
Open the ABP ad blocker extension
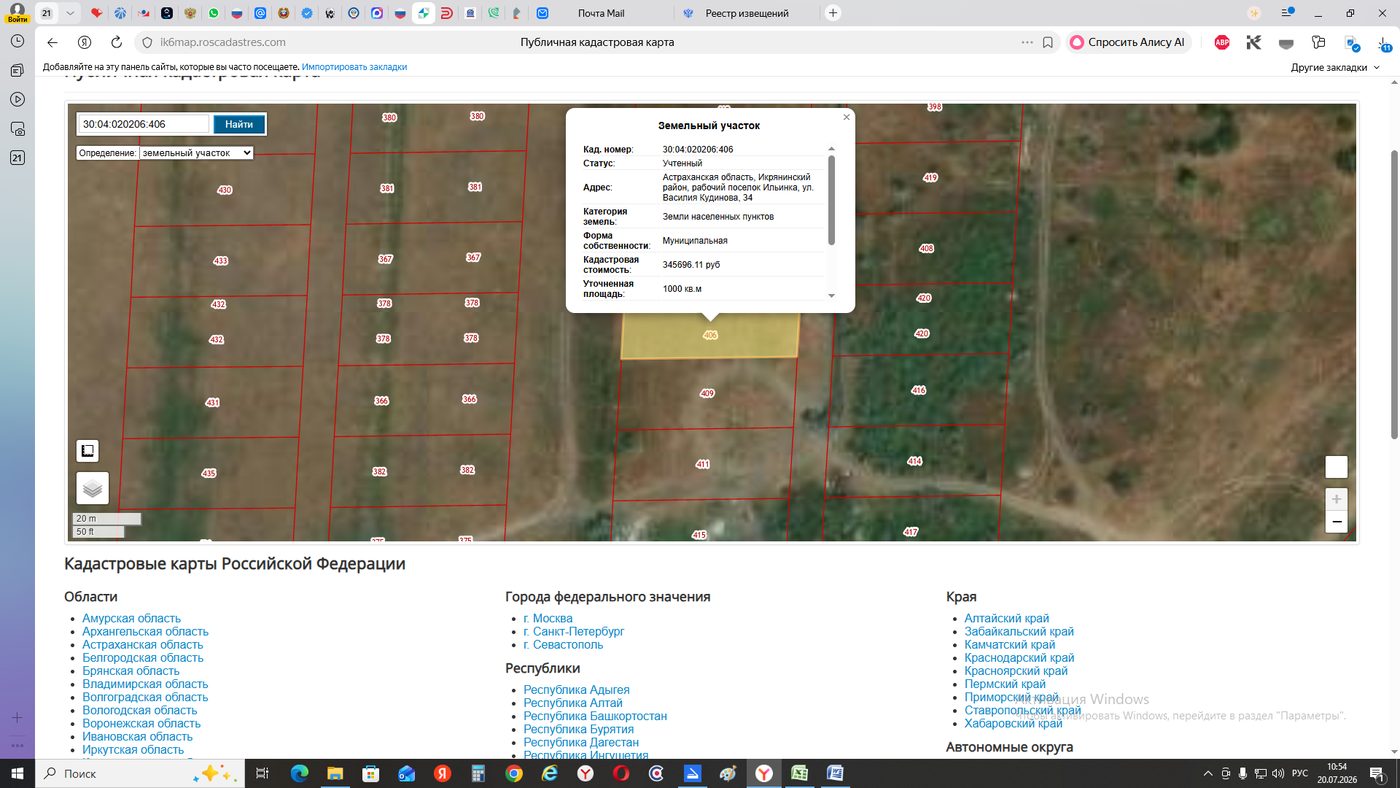(1222, 43)
